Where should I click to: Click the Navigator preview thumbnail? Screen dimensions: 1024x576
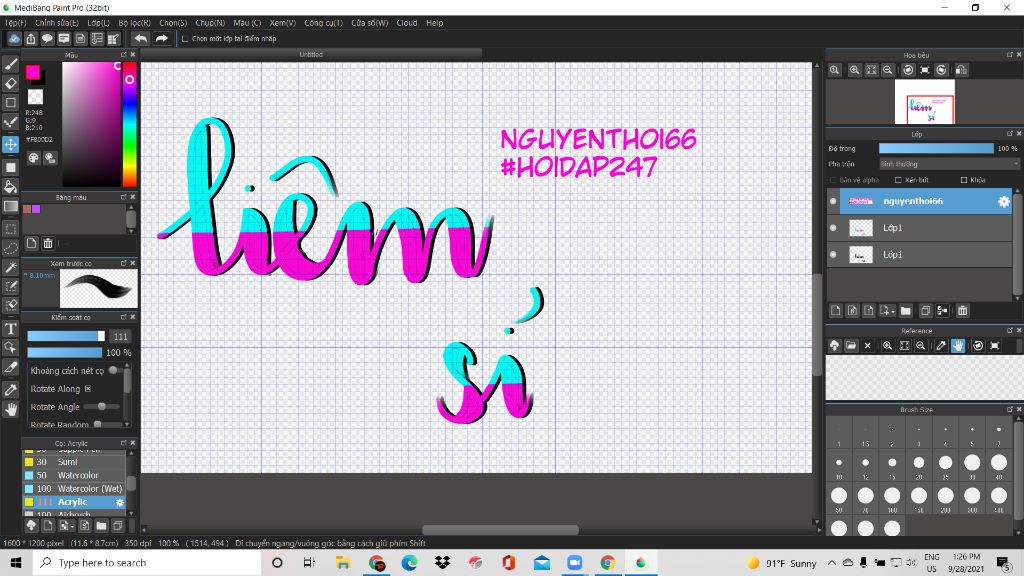pos(924,102)
